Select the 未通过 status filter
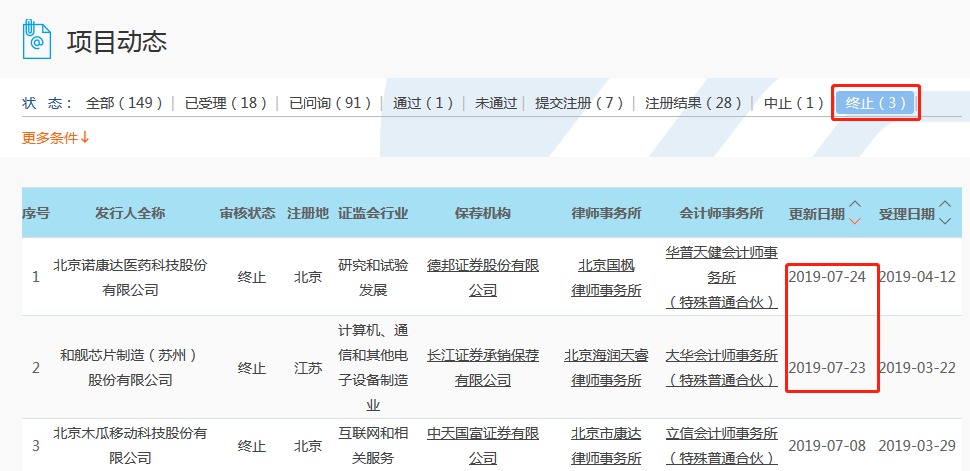The image size is (970, 471). click(x=496, y=103)
